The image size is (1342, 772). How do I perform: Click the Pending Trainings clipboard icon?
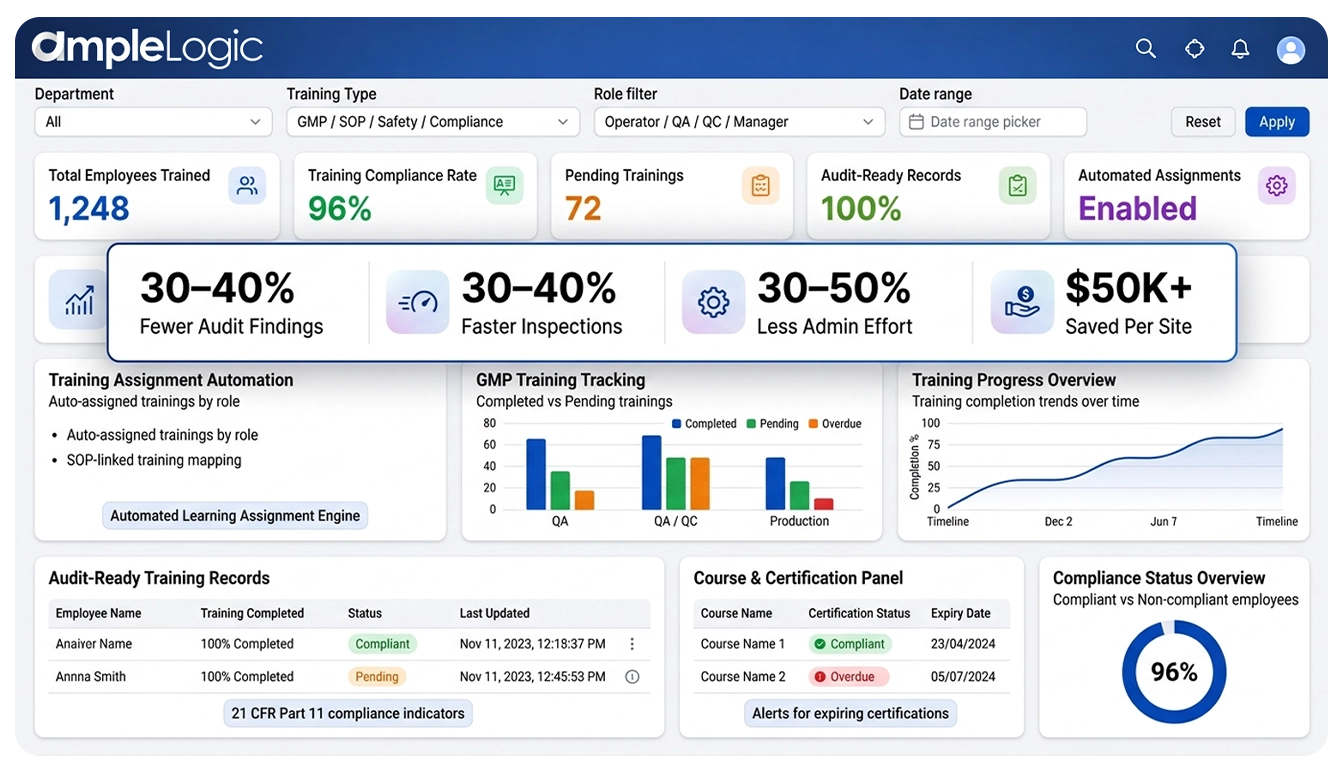(x=760, y=186)
